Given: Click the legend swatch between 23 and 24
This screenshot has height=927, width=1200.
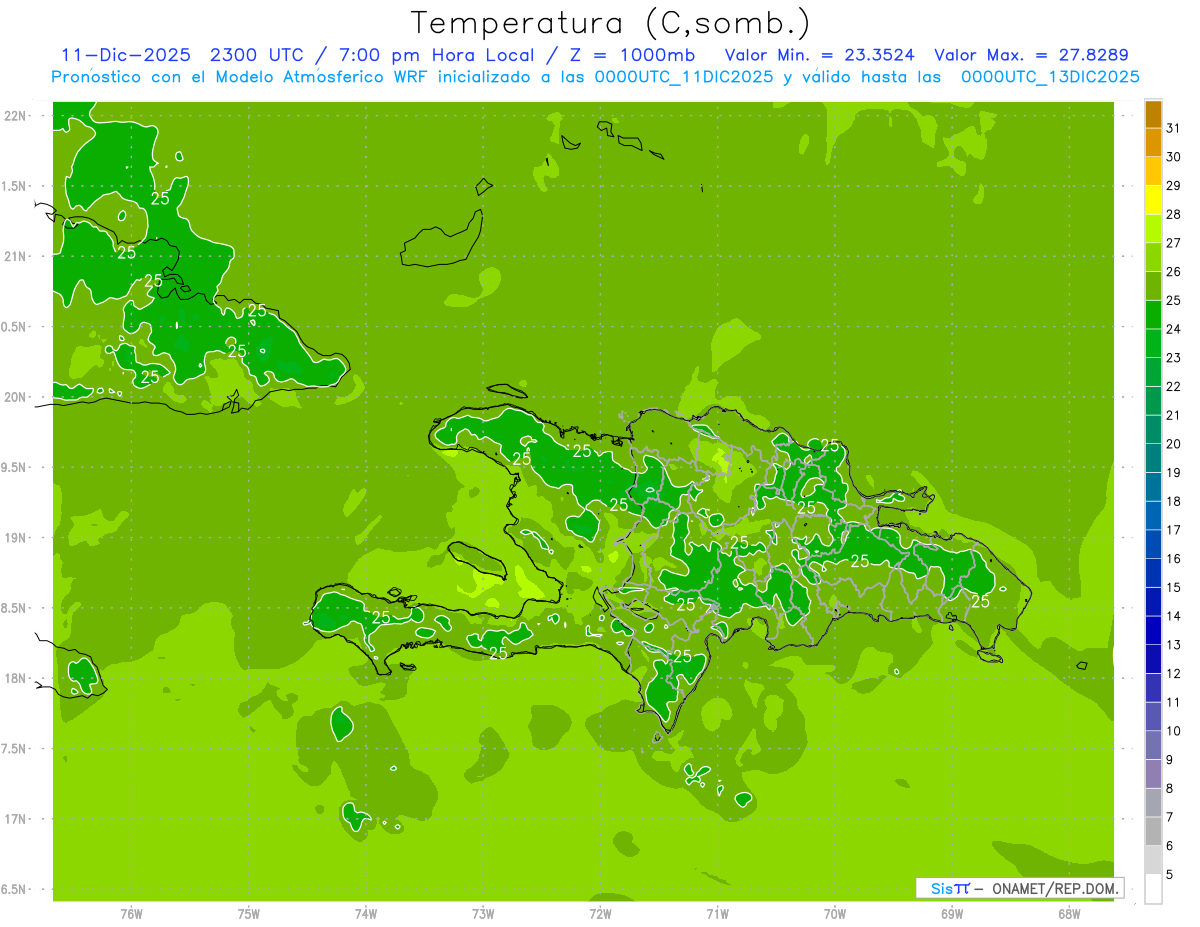Looking at the screenshot, I should pyautogui.click(x=1153, y=343).
